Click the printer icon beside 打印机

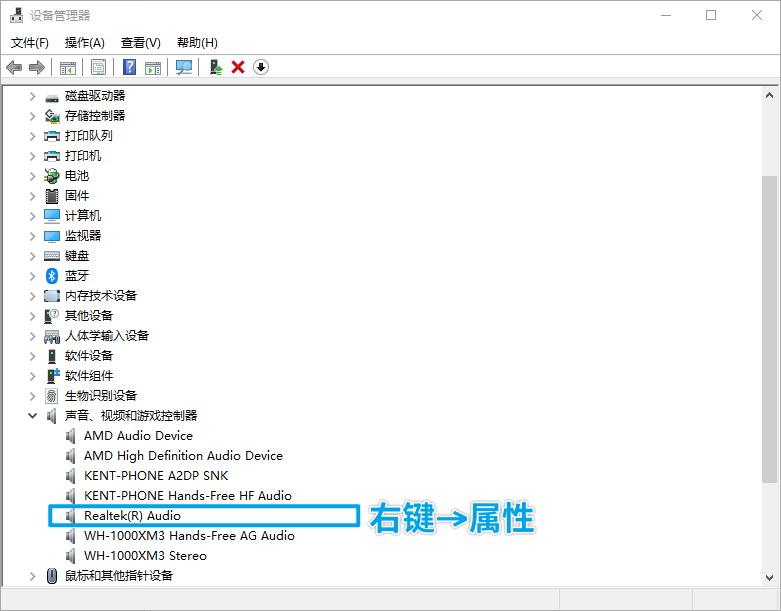(52, 156)
